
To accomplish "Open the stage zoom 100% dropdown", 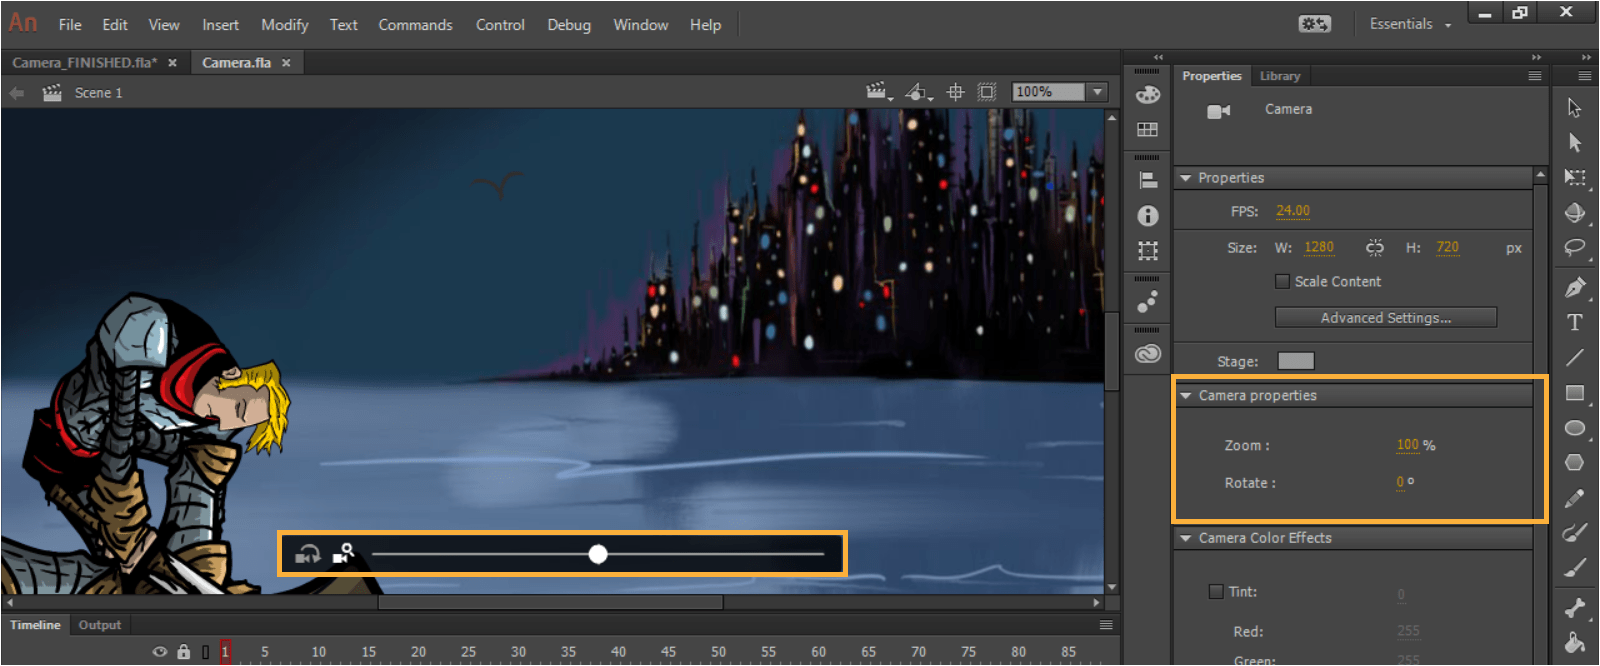I will click(1098, 92).
